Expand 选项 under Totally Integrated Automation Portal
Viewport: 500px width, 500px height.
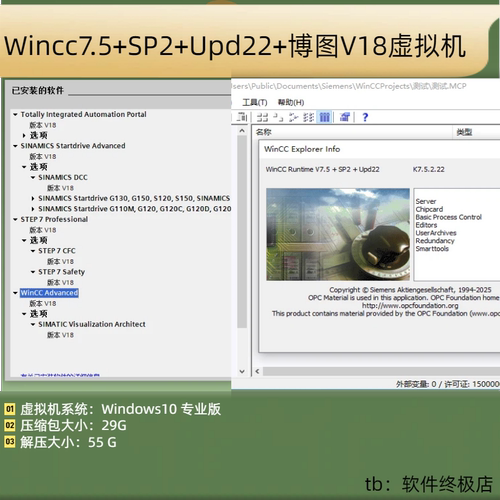[x=24, y=135]
